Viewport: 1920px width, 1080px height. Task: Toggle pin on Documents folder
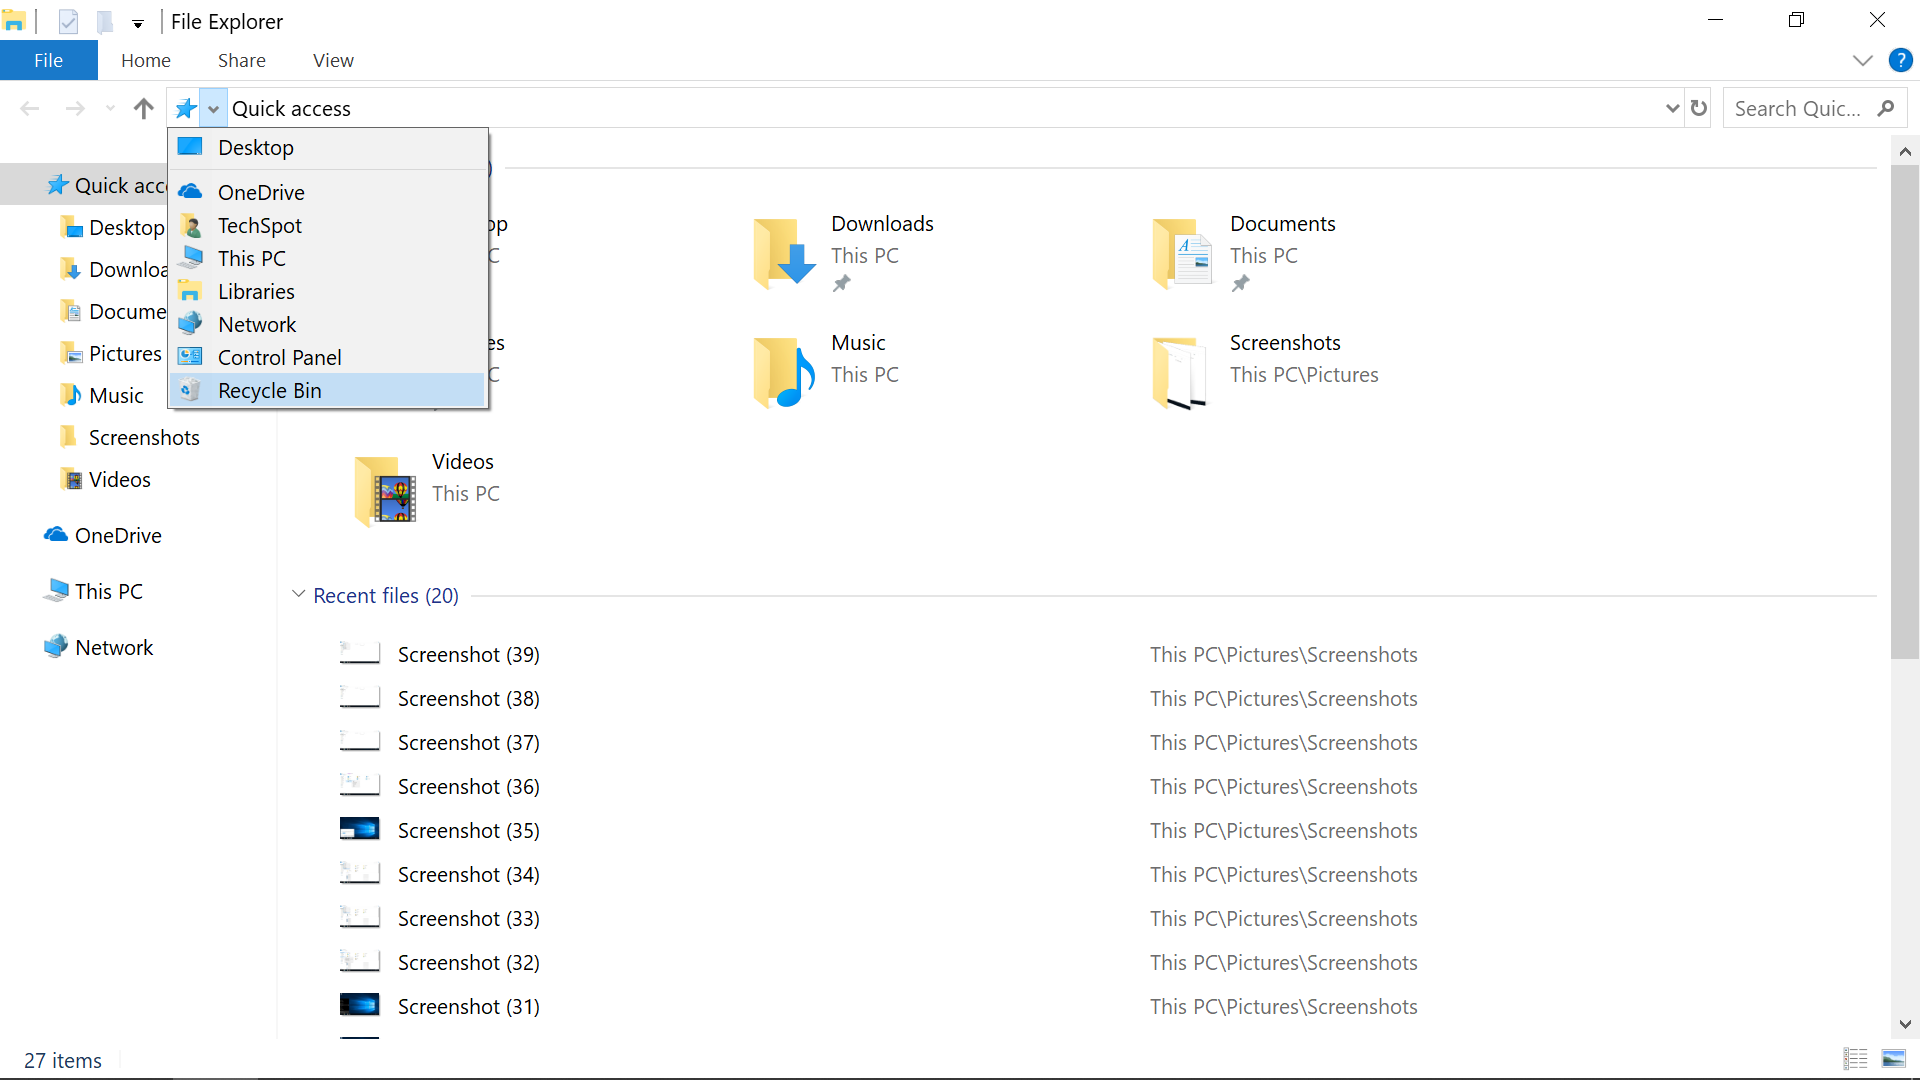1238,284
